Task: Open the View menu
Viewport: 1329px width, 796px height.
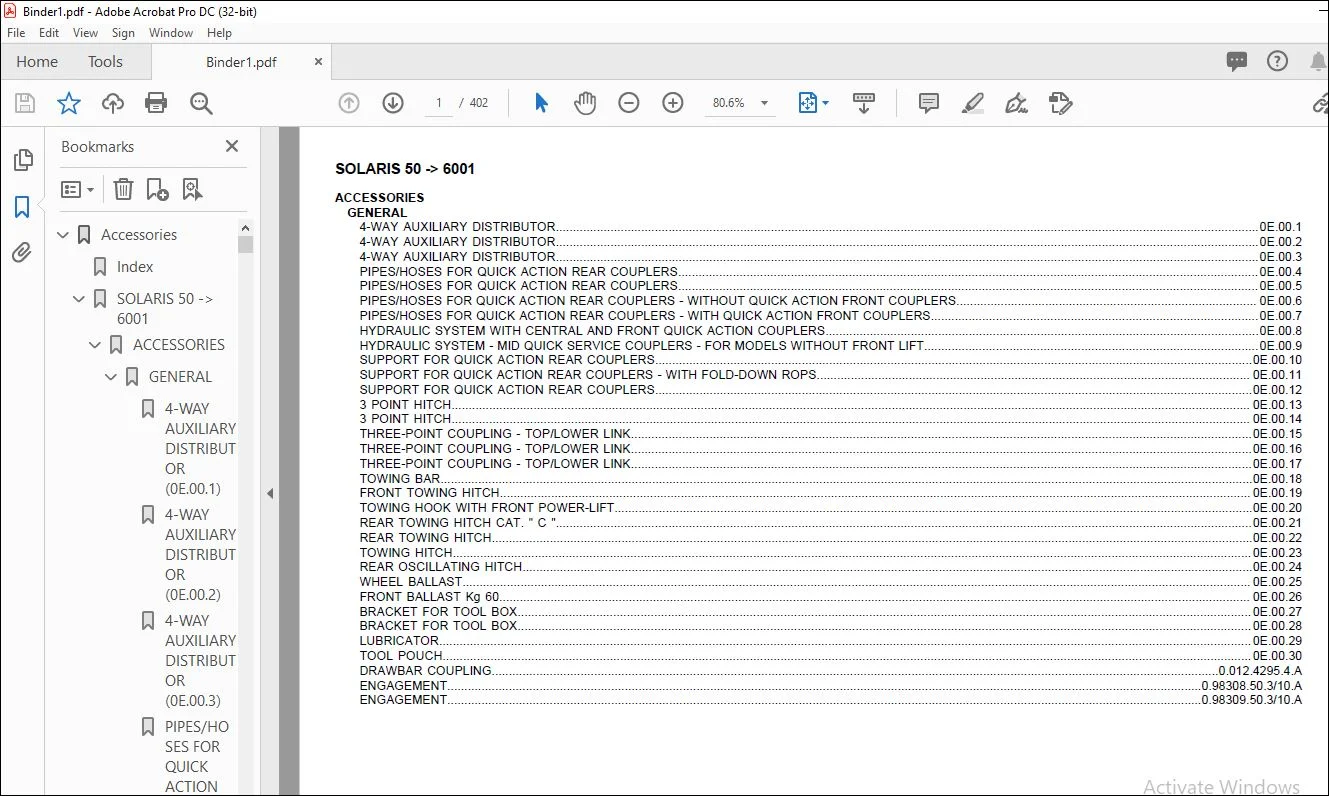Action: coord(85,33)
